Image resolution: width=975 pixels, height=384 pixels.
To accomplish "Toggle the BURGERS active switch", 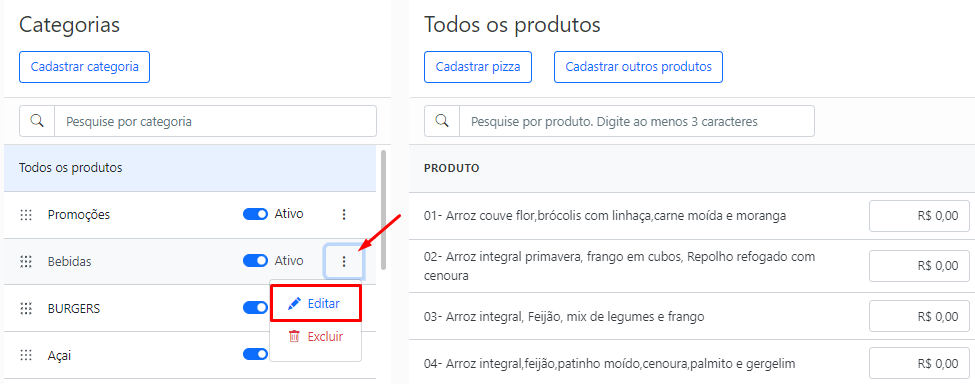I will click(x=255, y=308).
